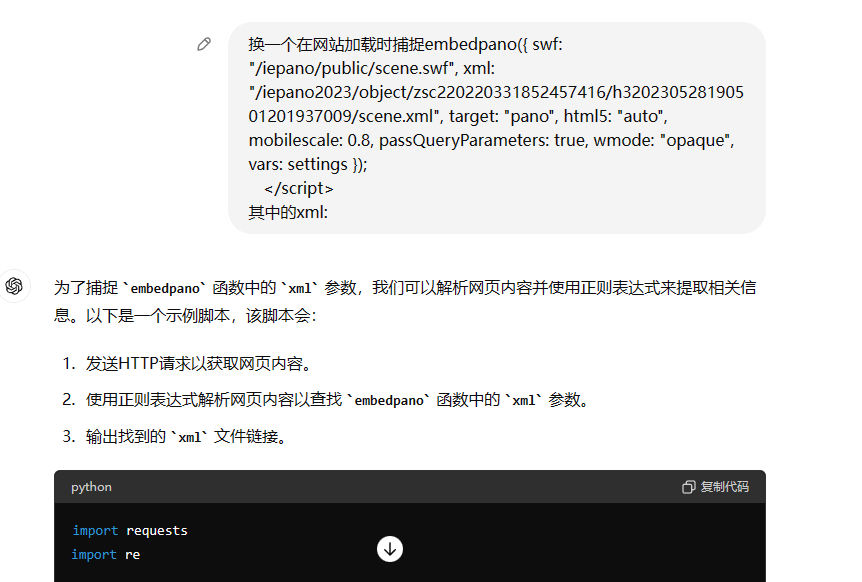Click the '</script>' line in user message
This screenshot has width=862, height=582.
coord(298,188)
